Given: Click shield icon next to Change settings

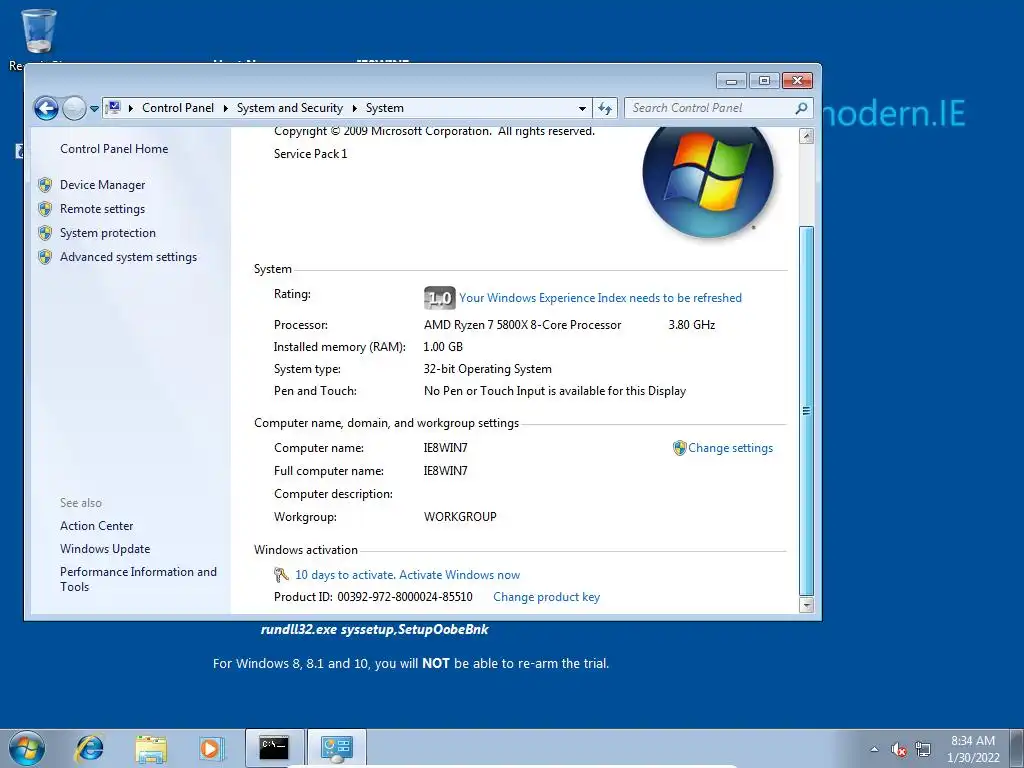Looking at the screenshot, I should pos(679,448).
